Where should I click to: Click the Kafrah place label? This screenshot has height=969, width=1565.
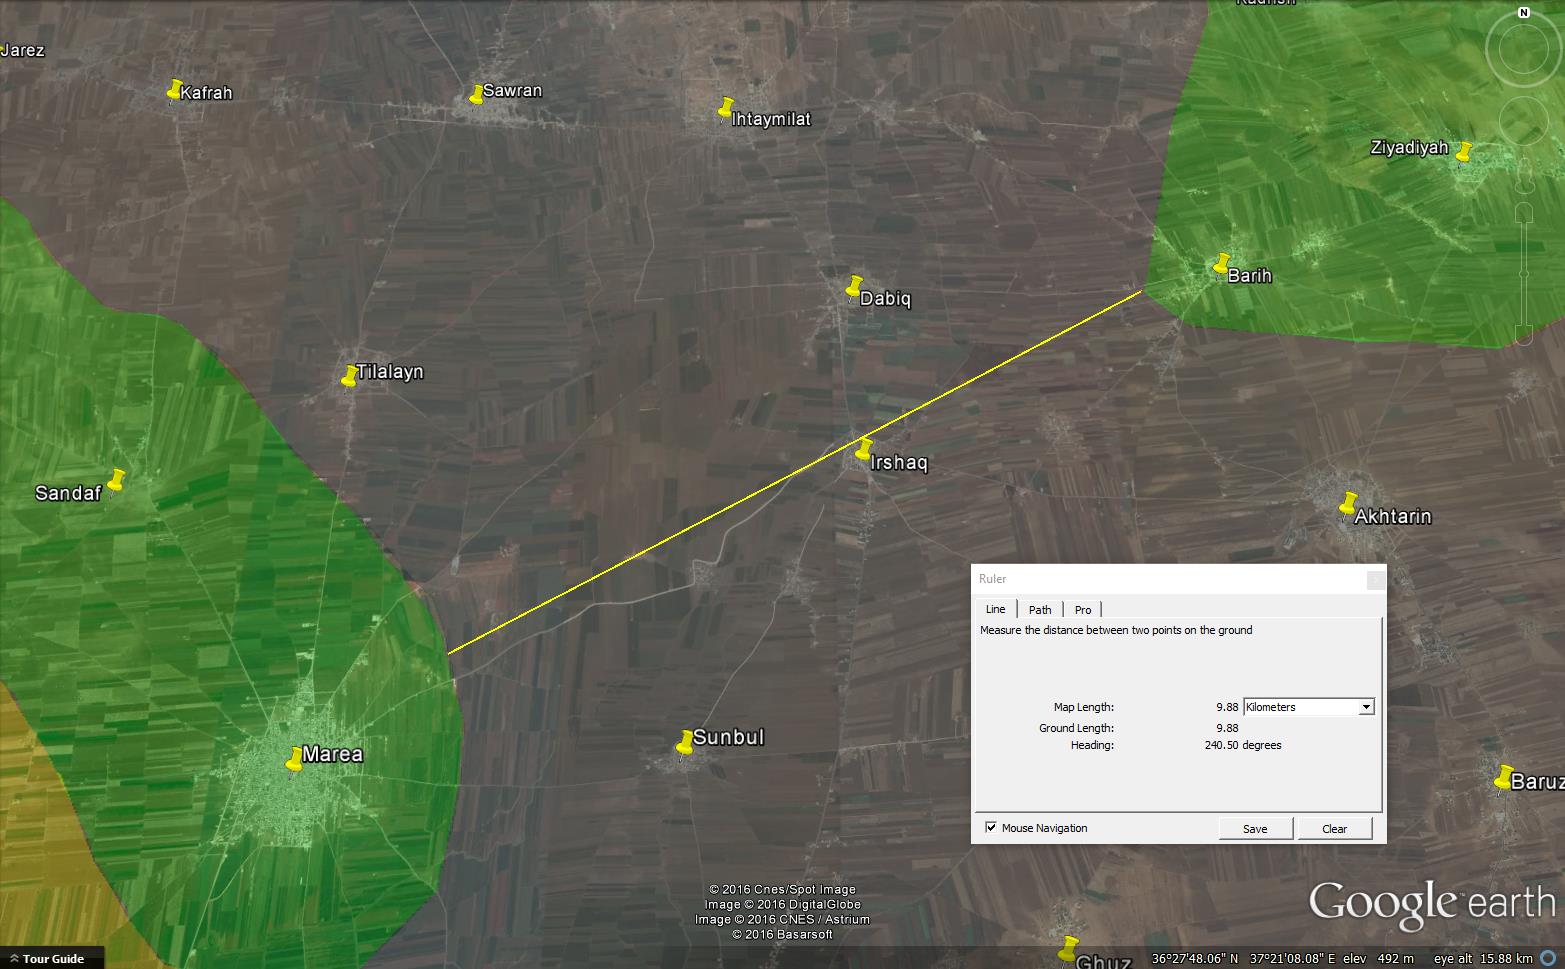coord(206,93)
